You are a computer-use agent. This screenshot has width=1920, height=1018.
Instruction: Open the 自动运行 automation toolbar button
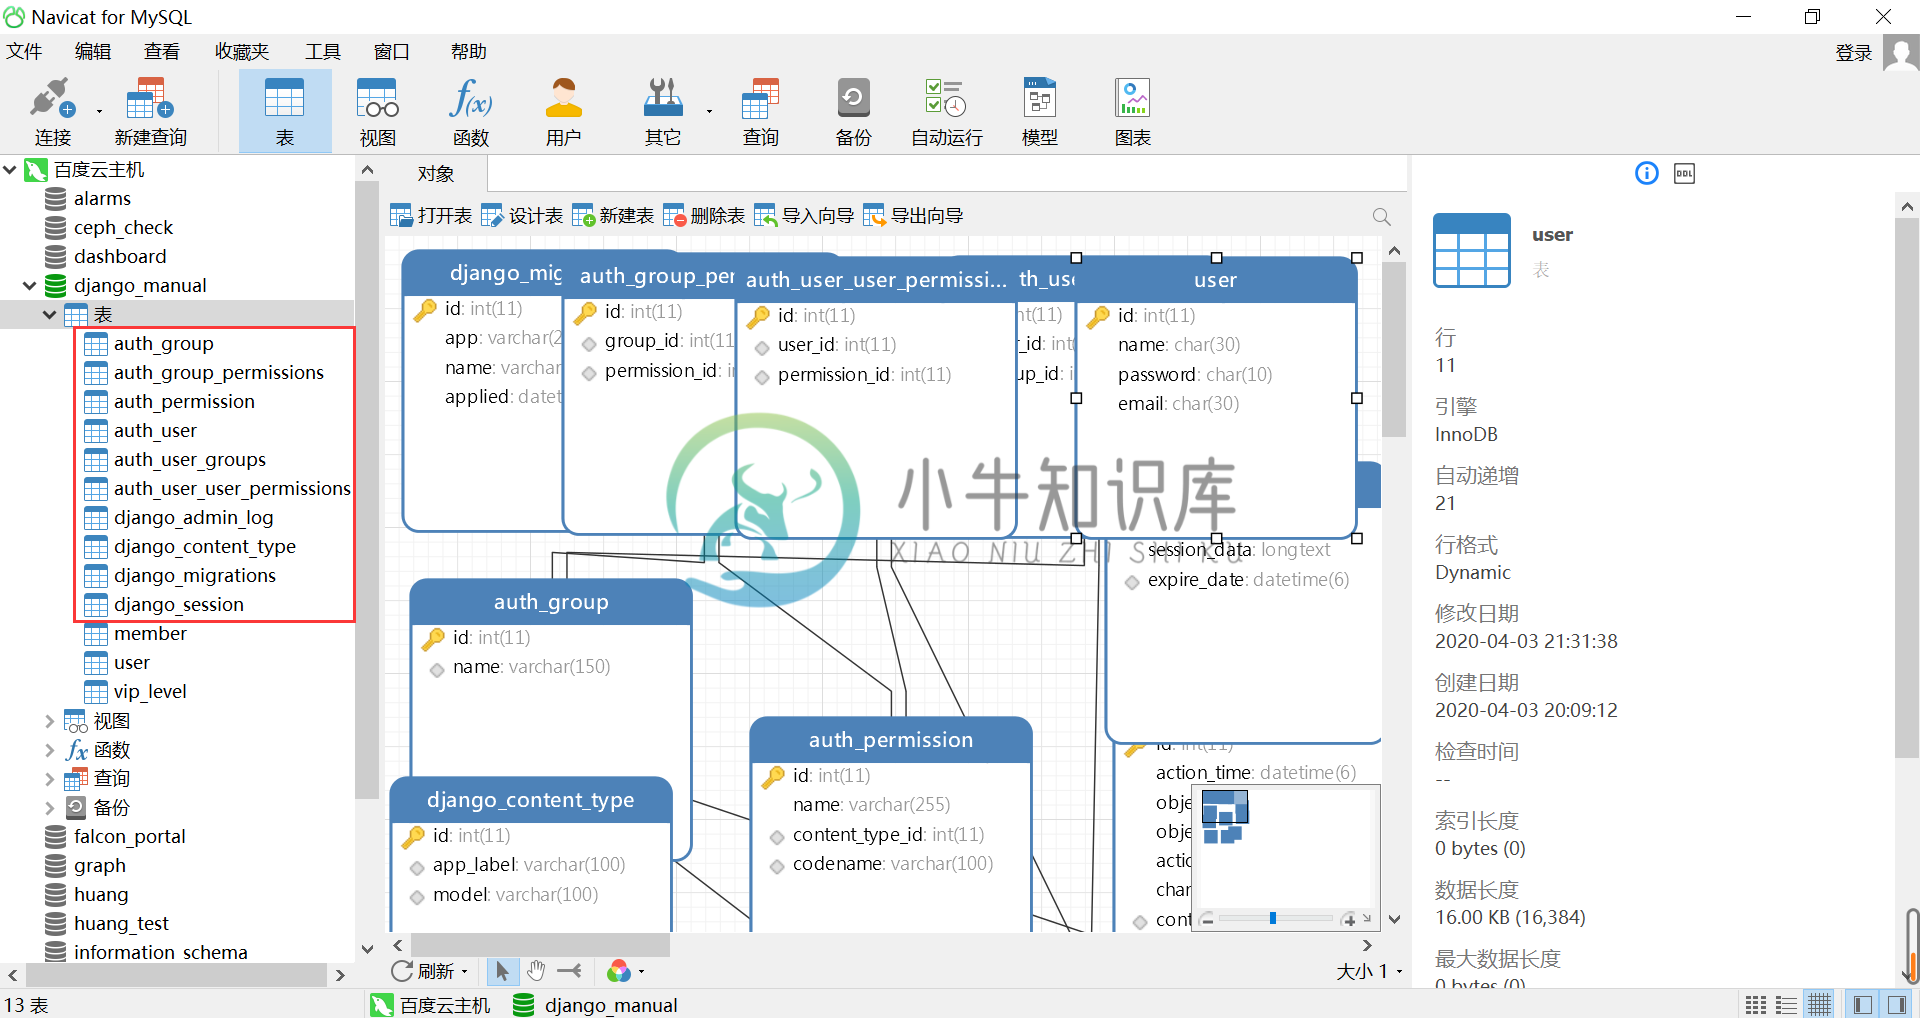click(x=946, y=112)
